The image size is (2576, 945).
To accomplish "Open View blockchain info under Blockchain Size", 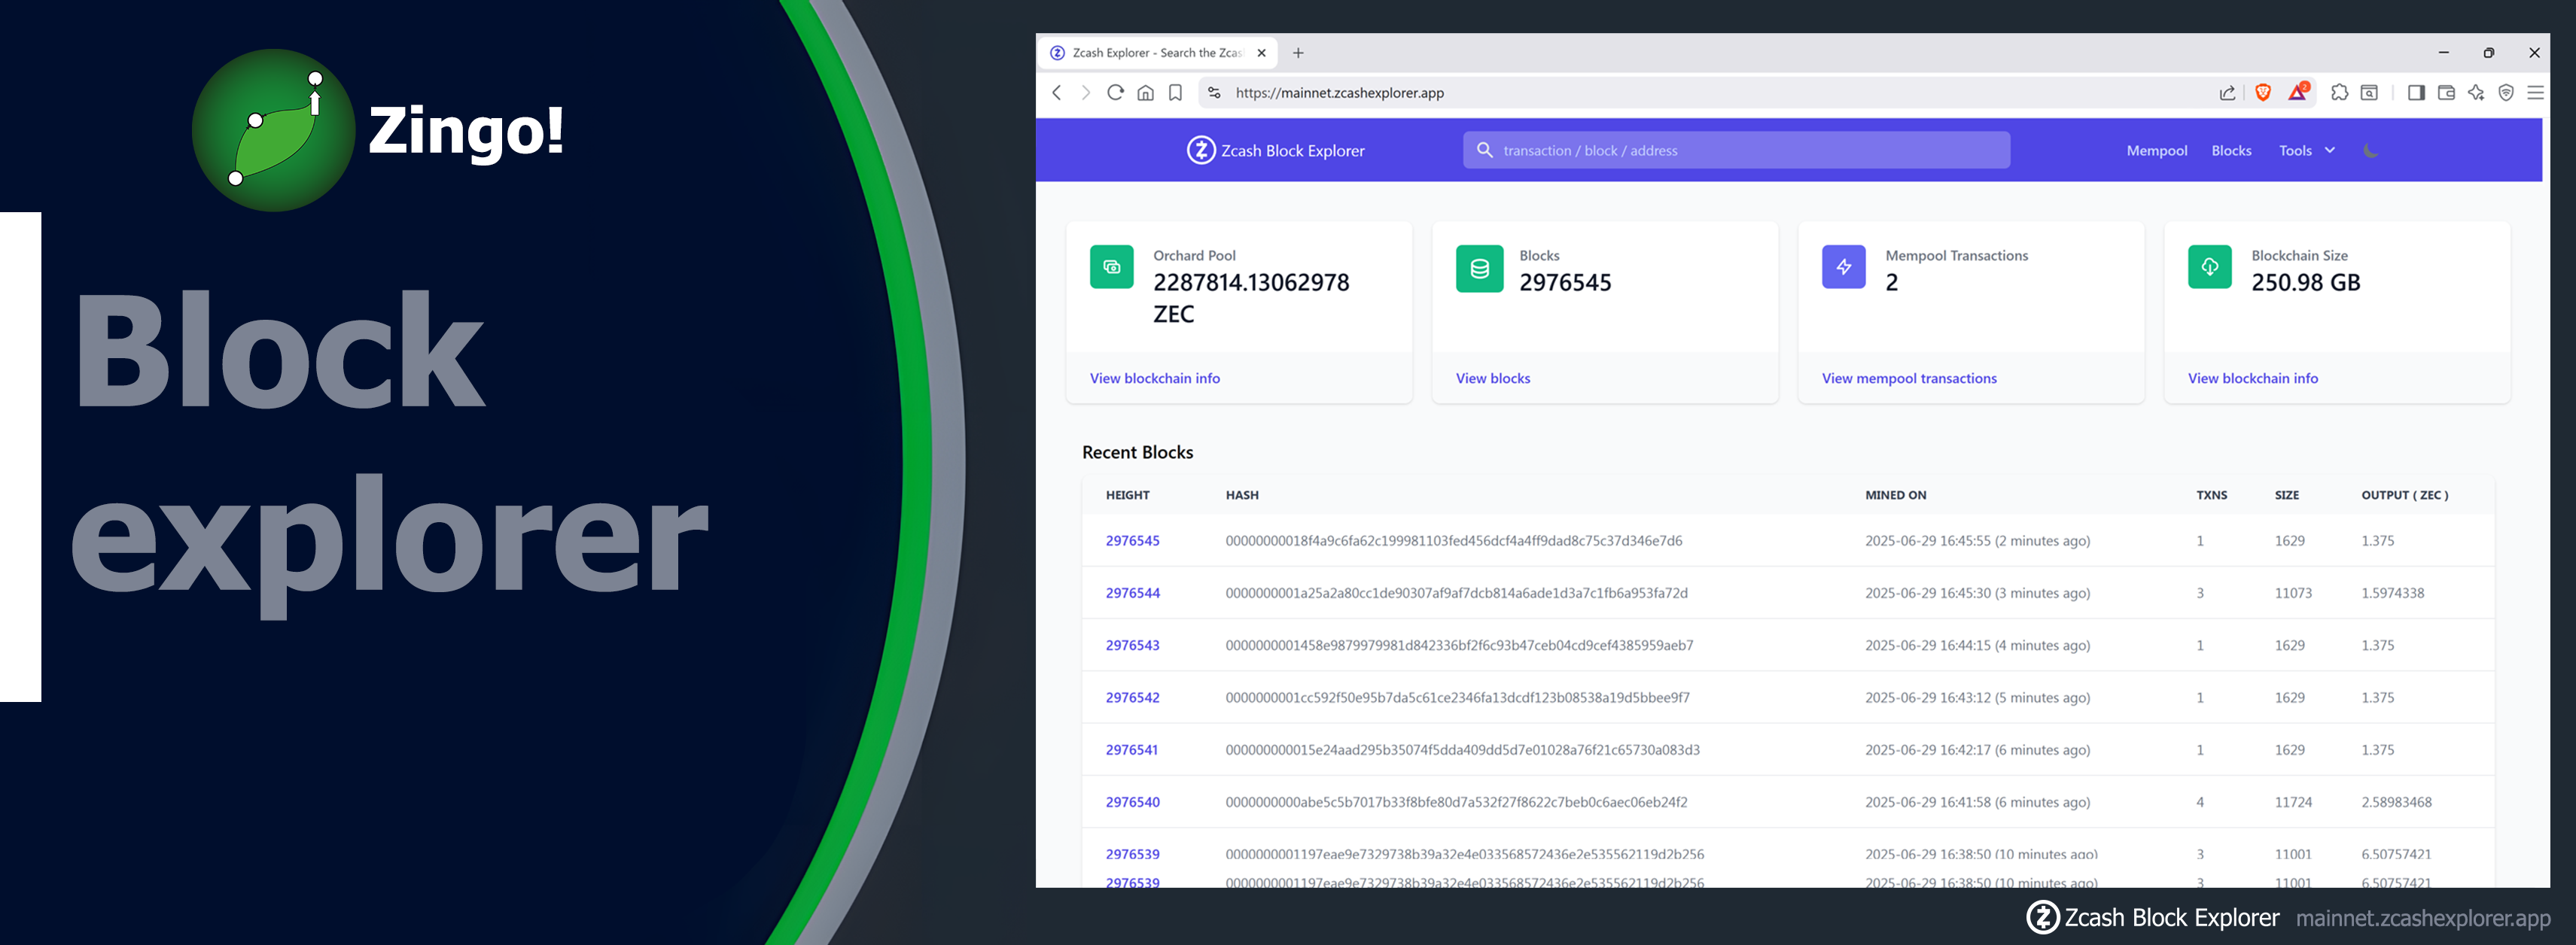I will point(2253,378).
